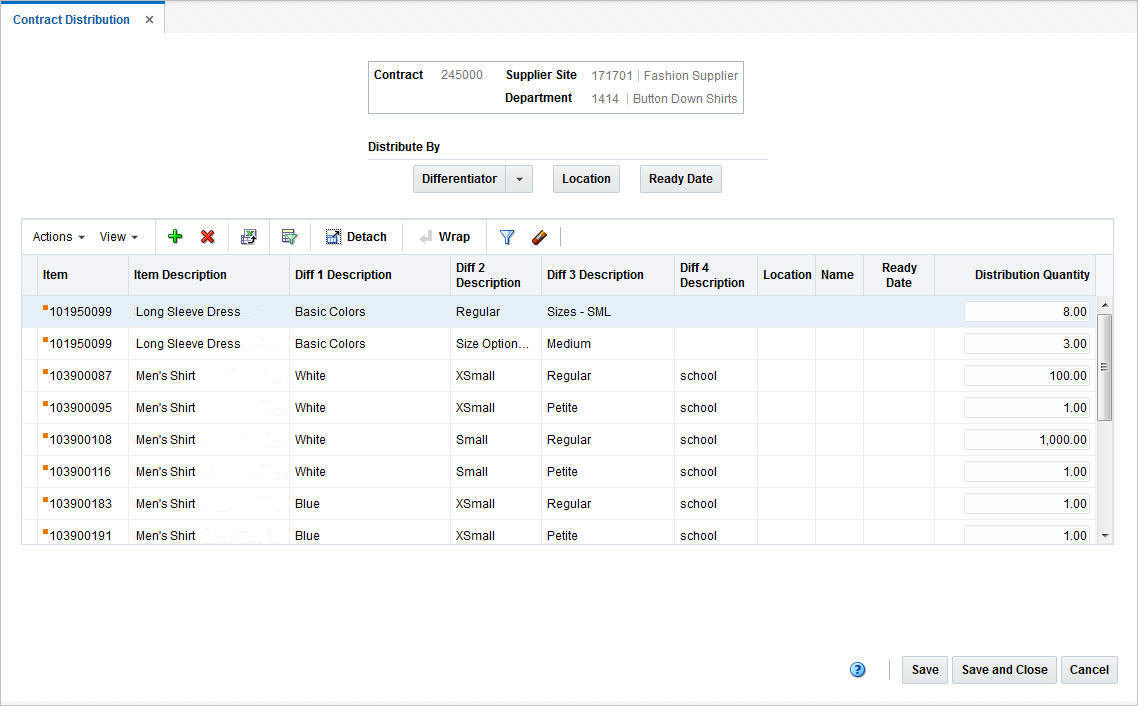Click the red Delete icon
Viewport: 1138px width, 706px height.
(x=207, y=237)
